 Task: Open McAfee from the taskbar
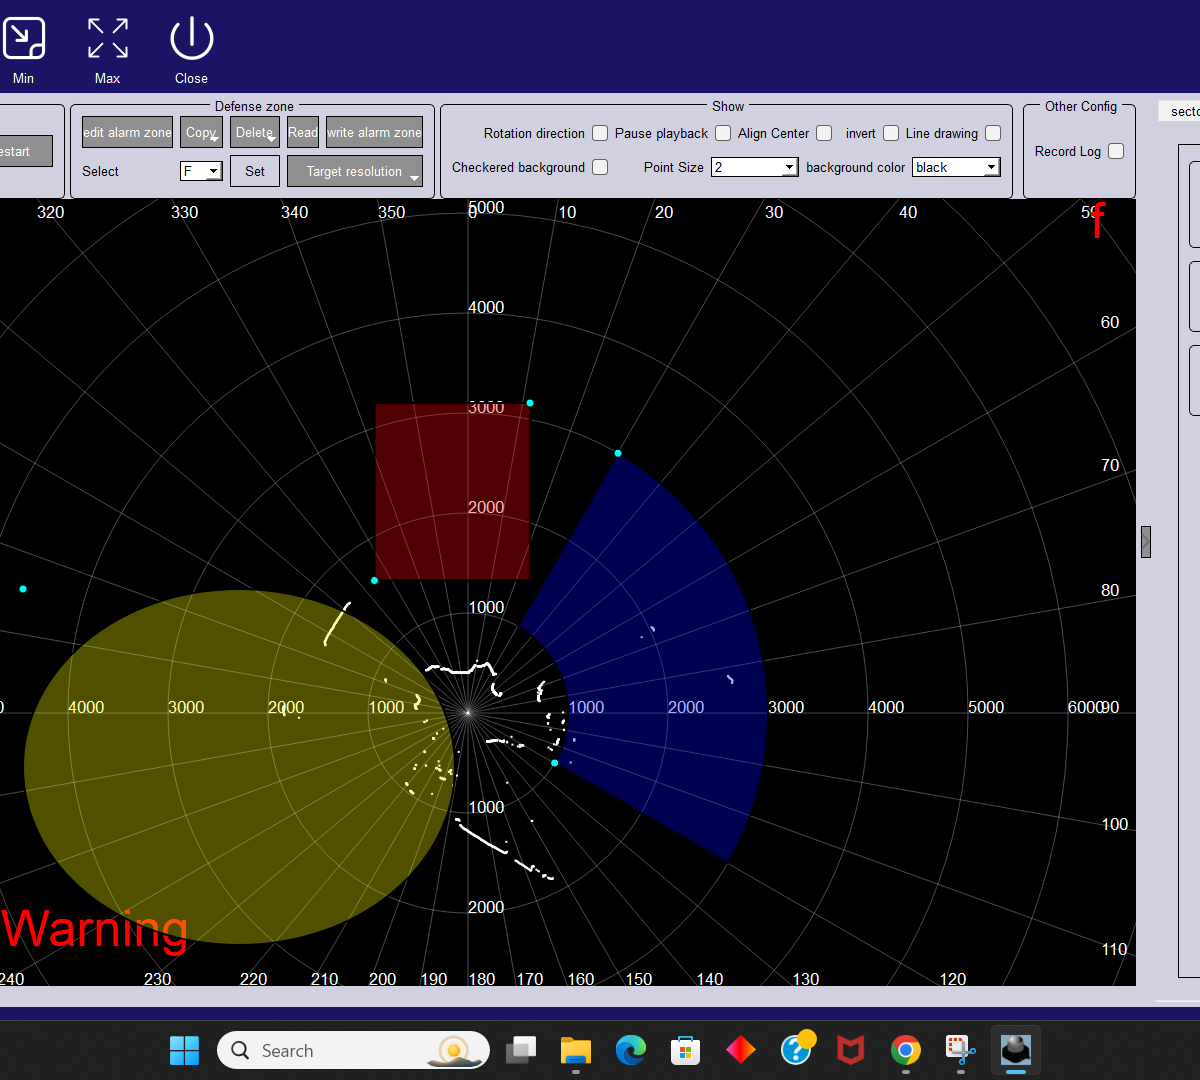pyautogui.click(x=850, y=1050)
